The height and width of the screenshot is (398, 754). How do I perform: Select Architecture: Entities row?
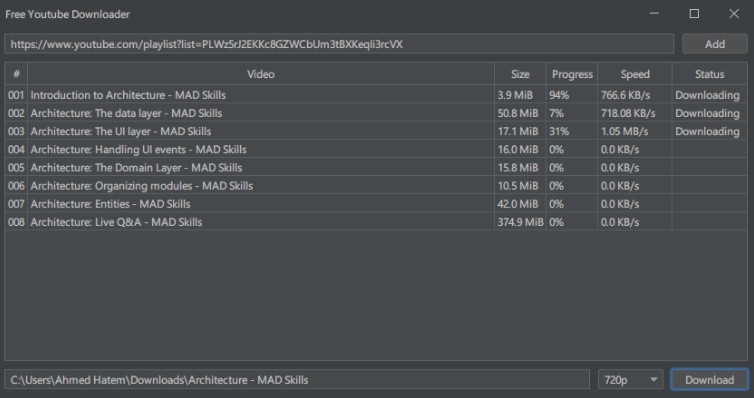(376, 204)
